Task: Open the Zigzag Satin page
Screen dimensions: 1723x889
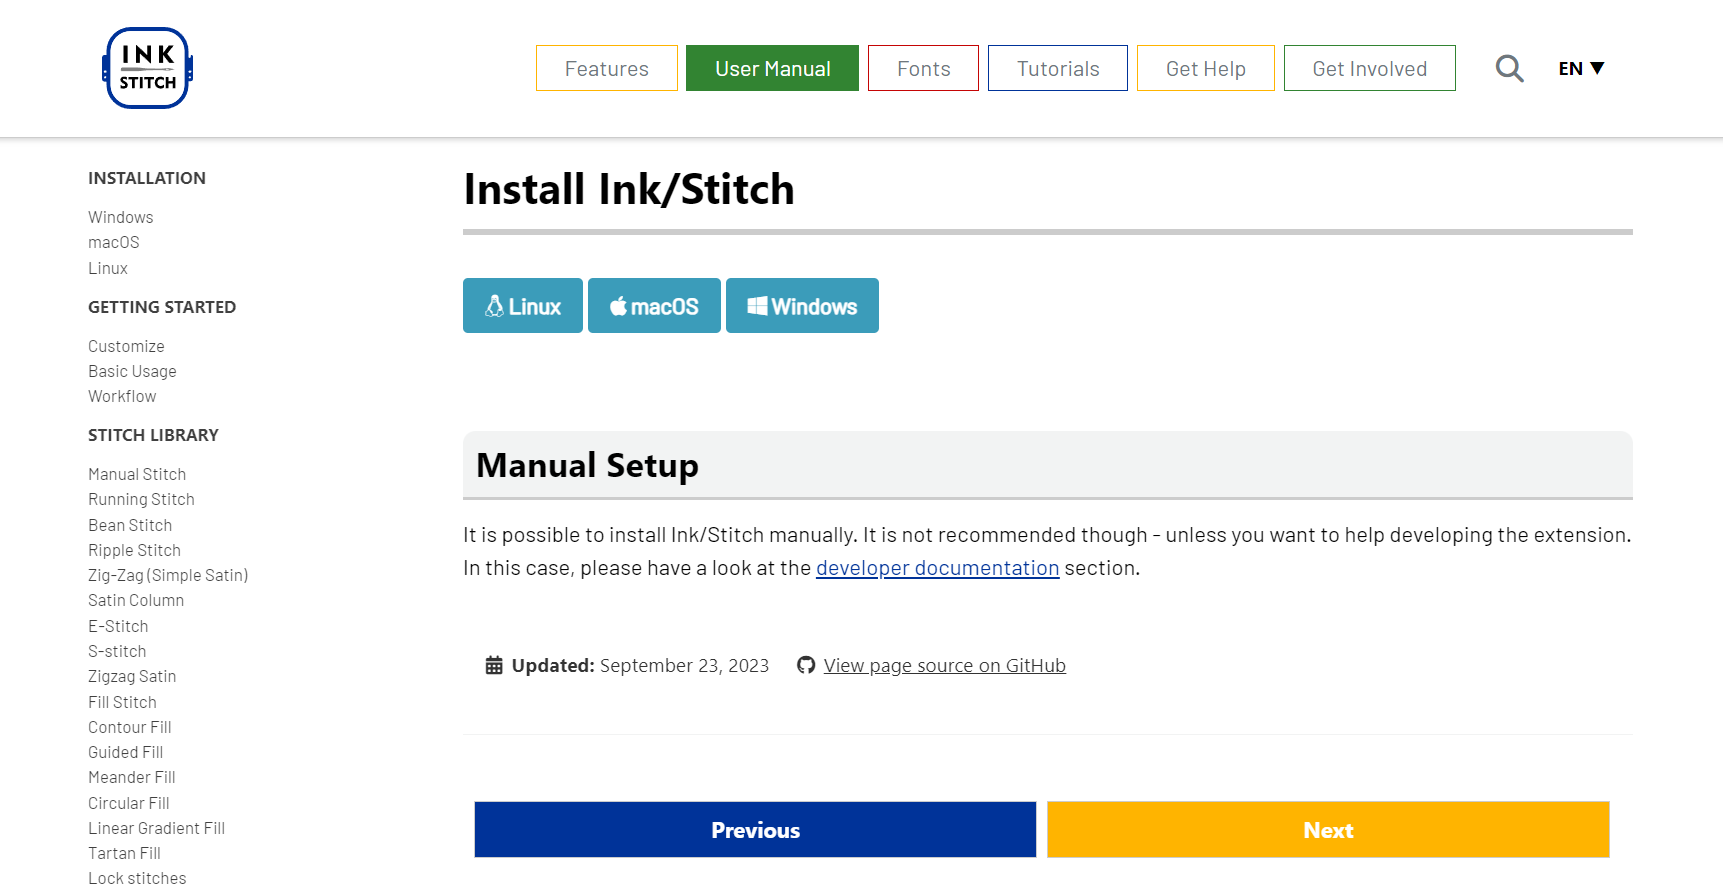Action: 132,676
